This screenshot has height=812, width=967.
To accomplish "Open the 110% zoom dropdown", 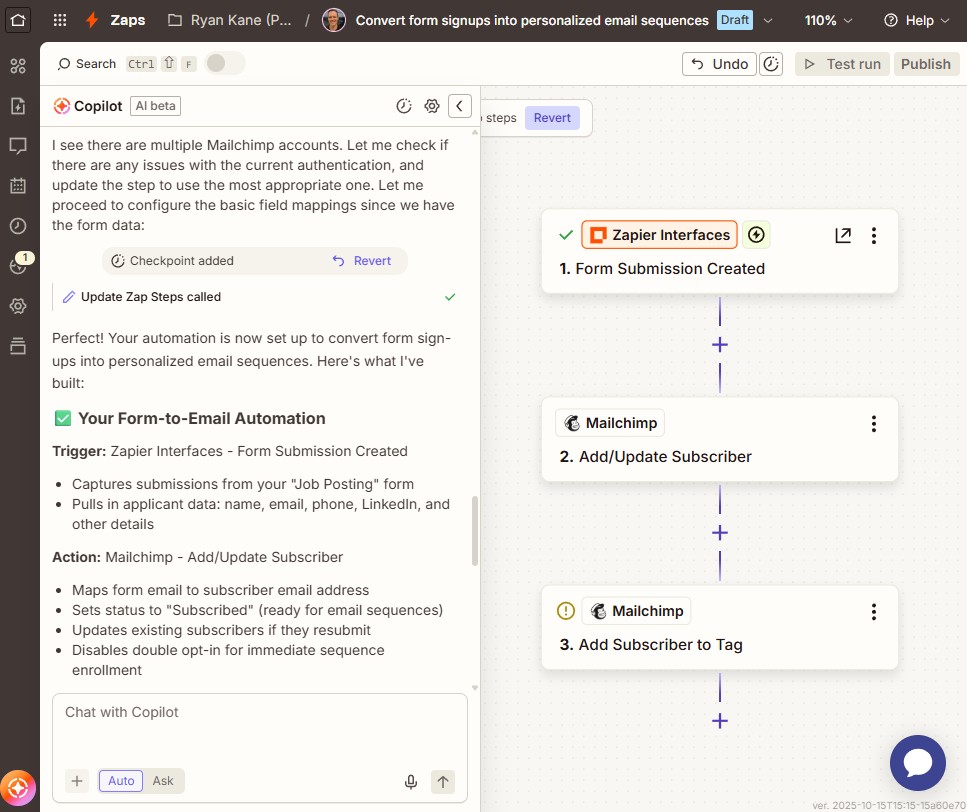I will [x=828, y=20].
